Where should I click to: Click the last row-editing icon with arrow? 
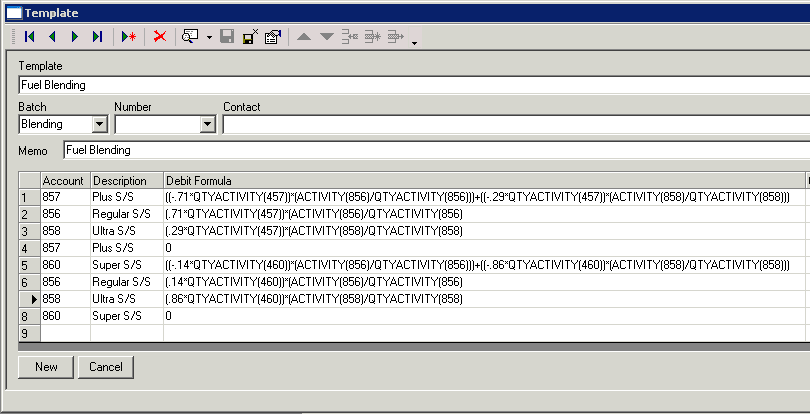pos(395,37)
